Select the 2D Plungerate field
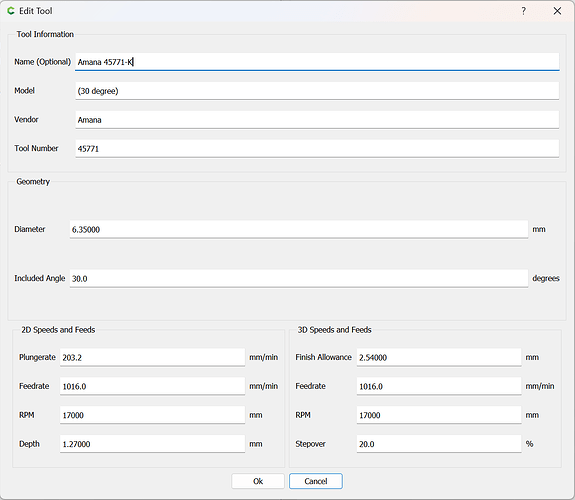575x500 pixels. pyautogui.click(x=153, y=357)
